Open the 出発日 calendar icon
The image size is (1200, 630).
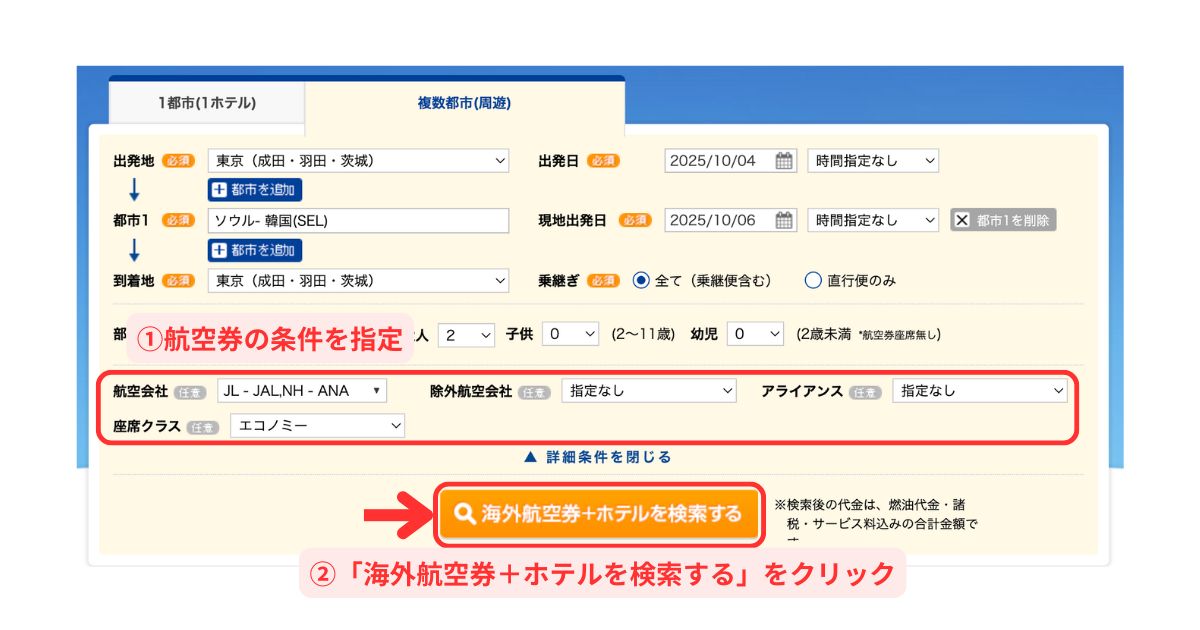[784, 161]
